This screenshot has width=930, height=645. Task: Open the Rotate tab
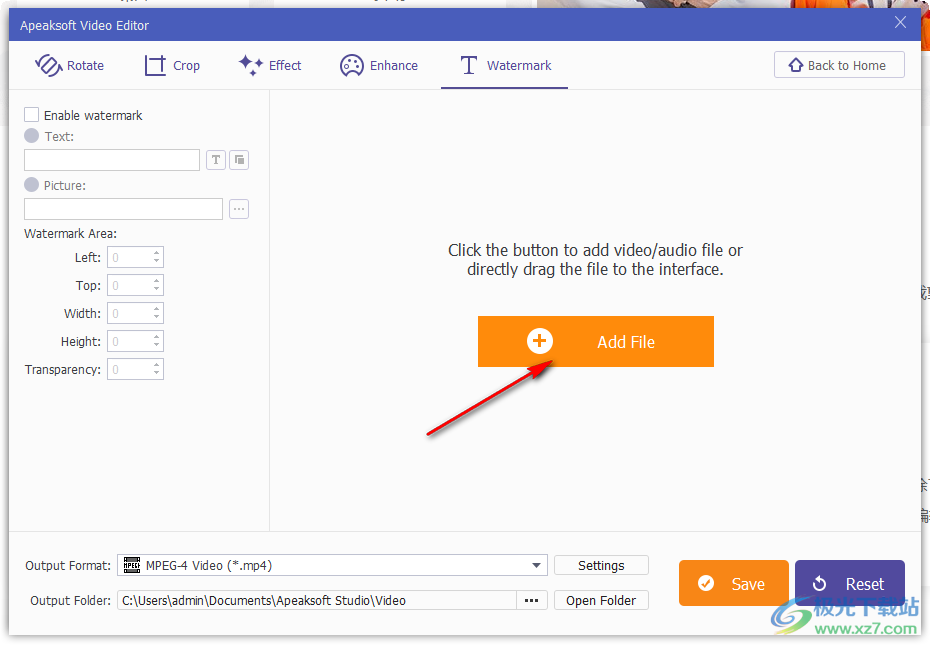(x=69, y=65)
